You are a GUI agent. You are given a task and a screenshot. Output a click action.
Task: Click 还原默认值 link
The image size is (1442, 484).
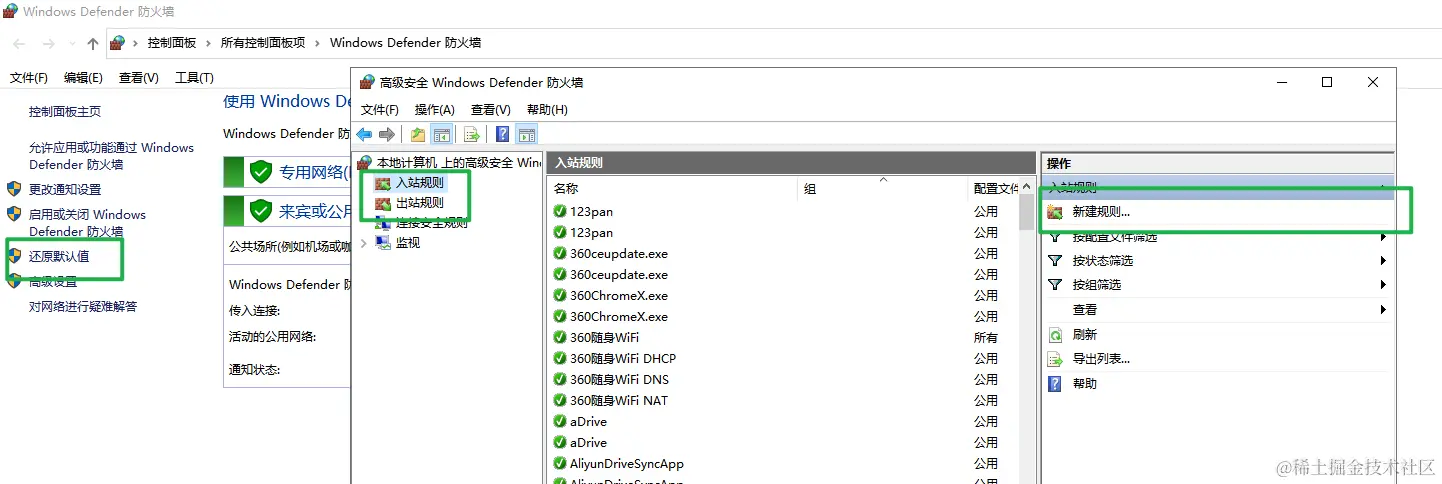pos(59,256)
